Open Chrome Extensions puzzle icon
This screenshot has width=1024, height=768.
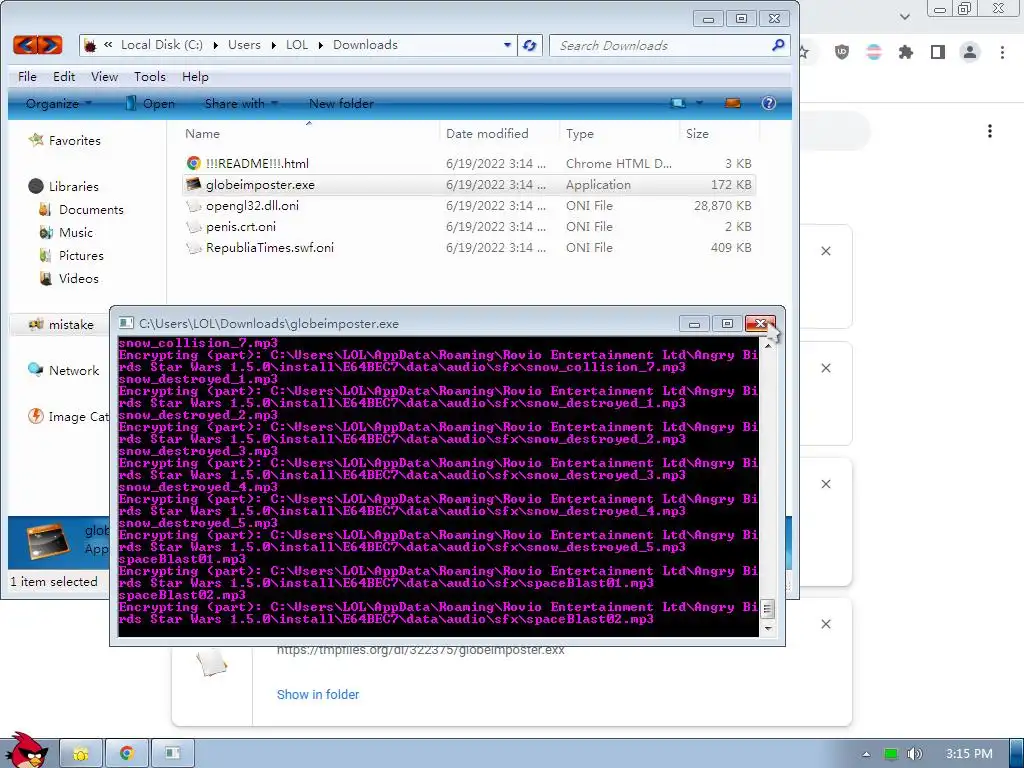pos(906,52)
